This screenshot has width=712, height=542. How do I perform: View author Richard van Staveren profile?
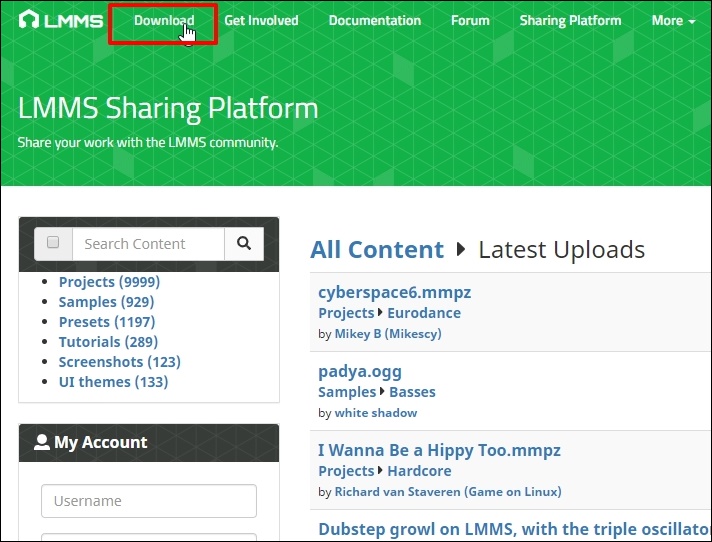point(448,492)
